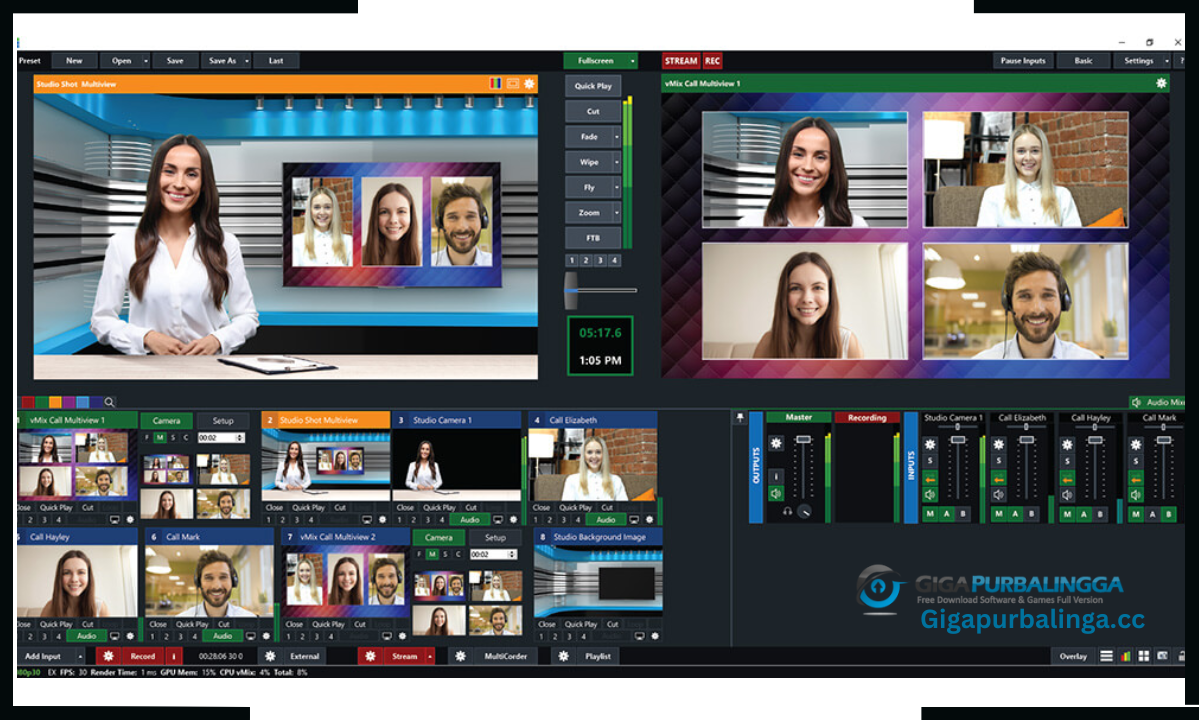Click the red STREAM button at top
The image size is (1200, 720).
681,61
